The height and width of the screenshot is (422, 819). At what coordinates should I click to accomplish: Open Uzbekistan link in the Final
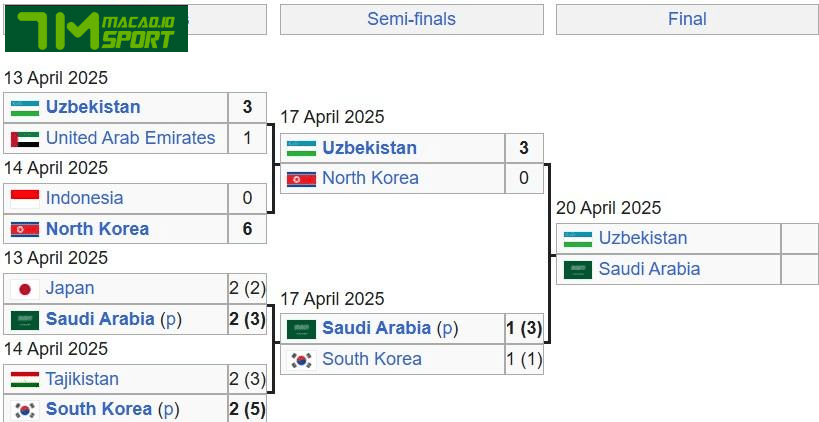tap(643, 238)
